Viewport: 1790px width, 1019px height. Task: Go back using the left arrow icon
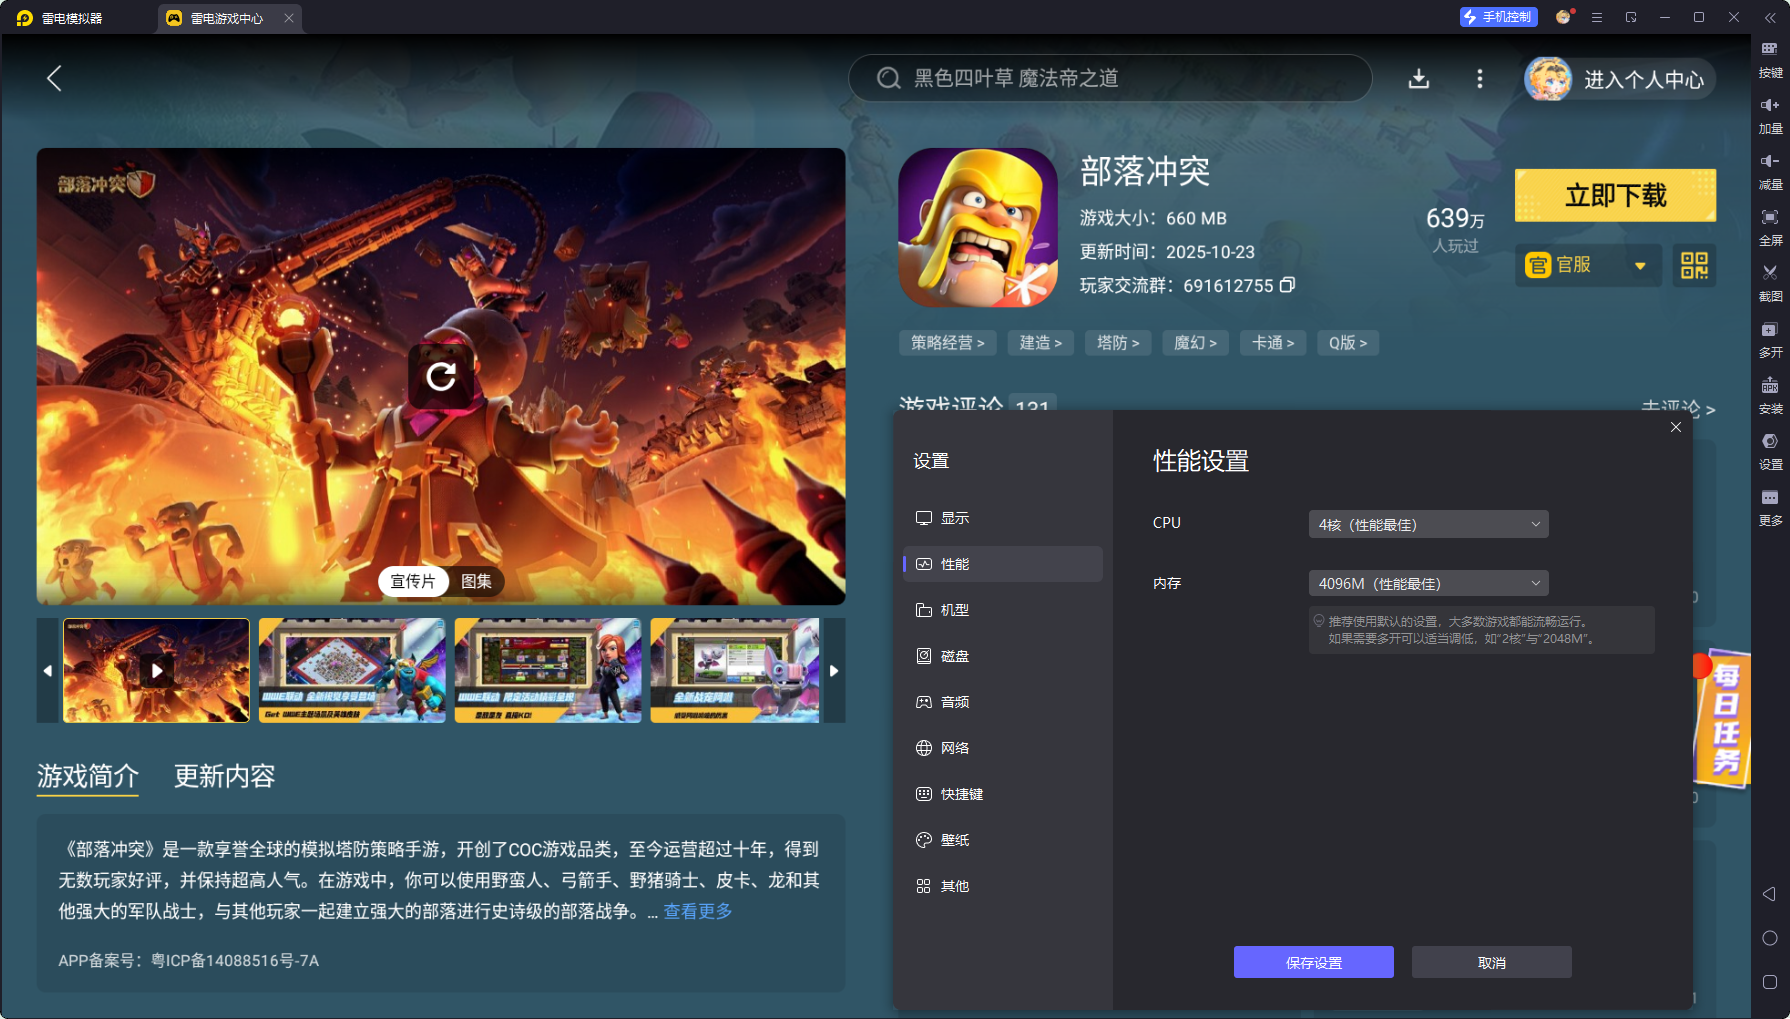(x=54, y=79)
